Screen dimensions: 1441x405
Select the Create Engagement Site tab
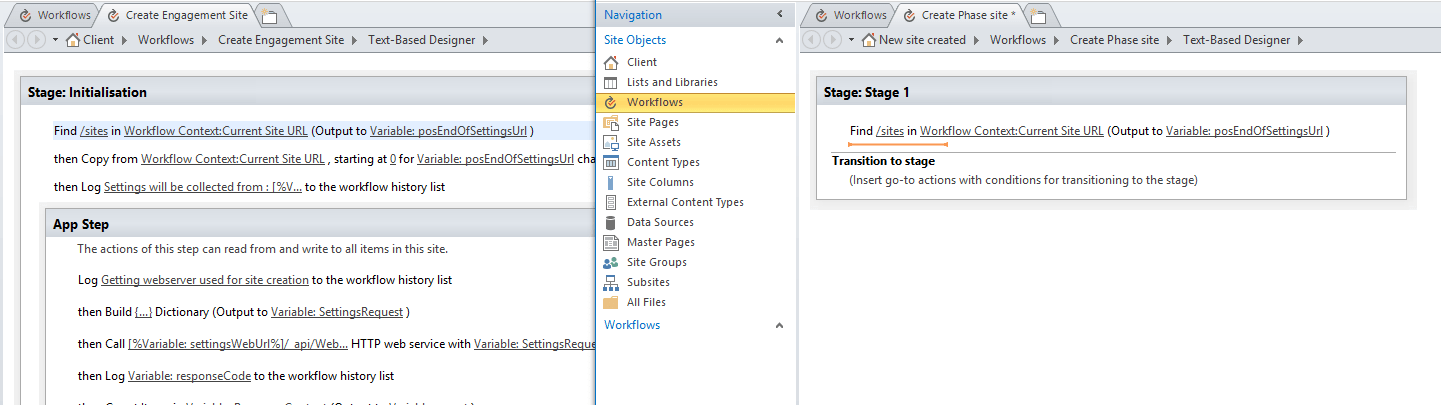(177, 15)
